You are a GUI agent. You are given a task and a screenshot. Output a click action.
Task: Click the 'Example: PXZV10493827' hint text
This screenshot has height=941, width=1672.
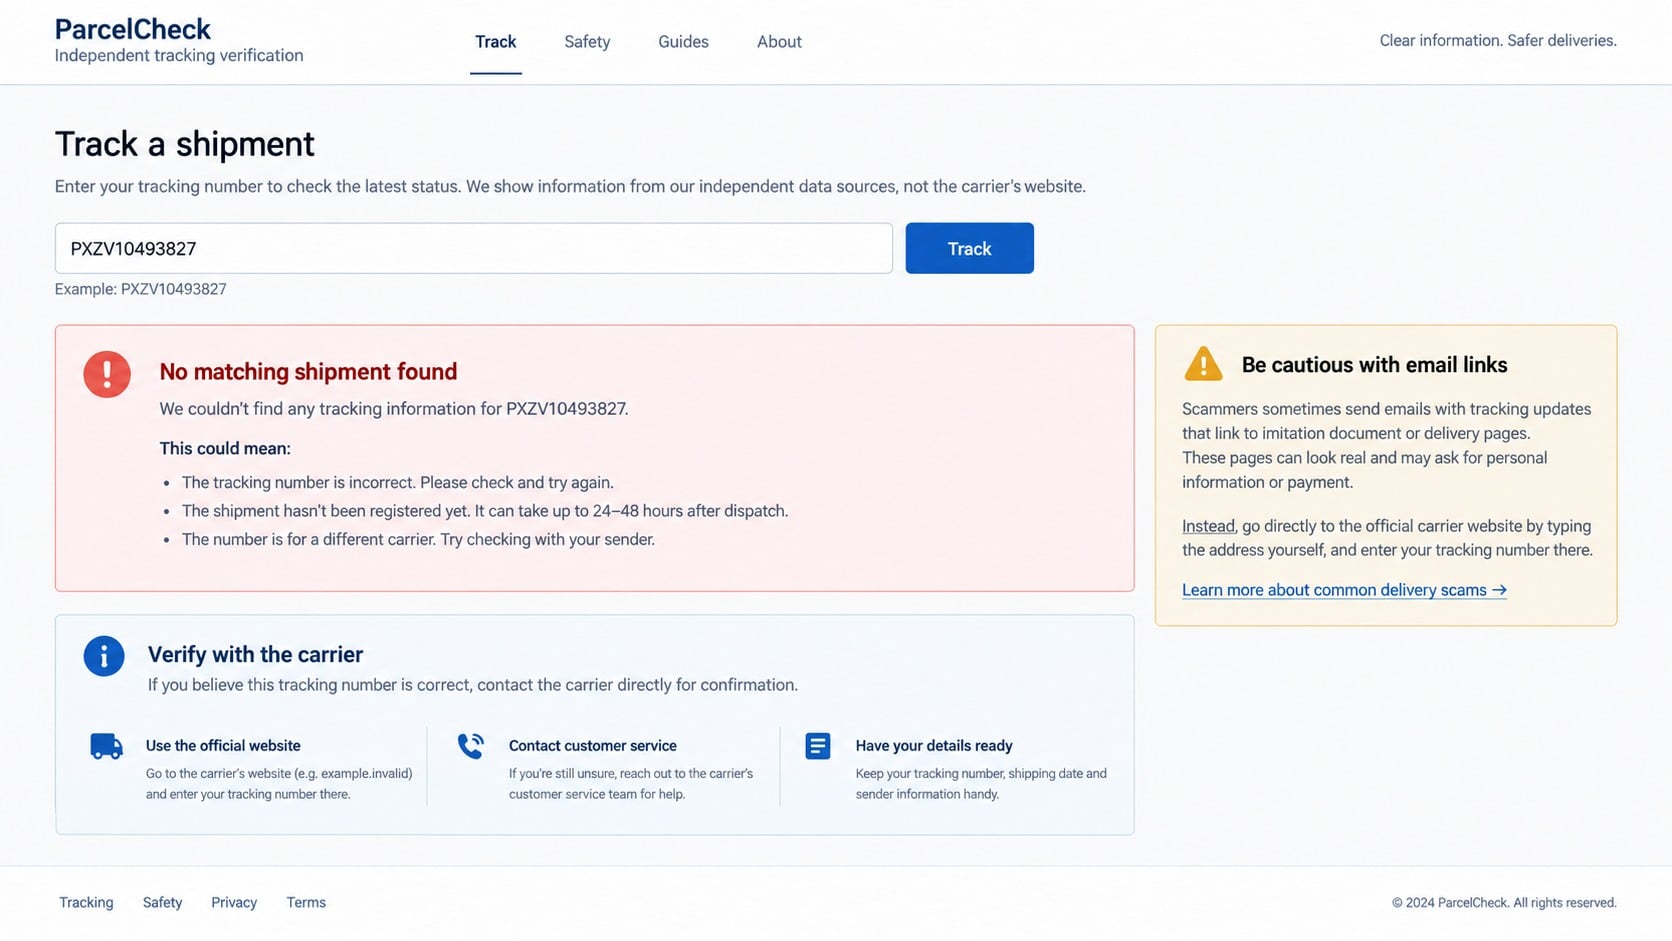(140, 289)
